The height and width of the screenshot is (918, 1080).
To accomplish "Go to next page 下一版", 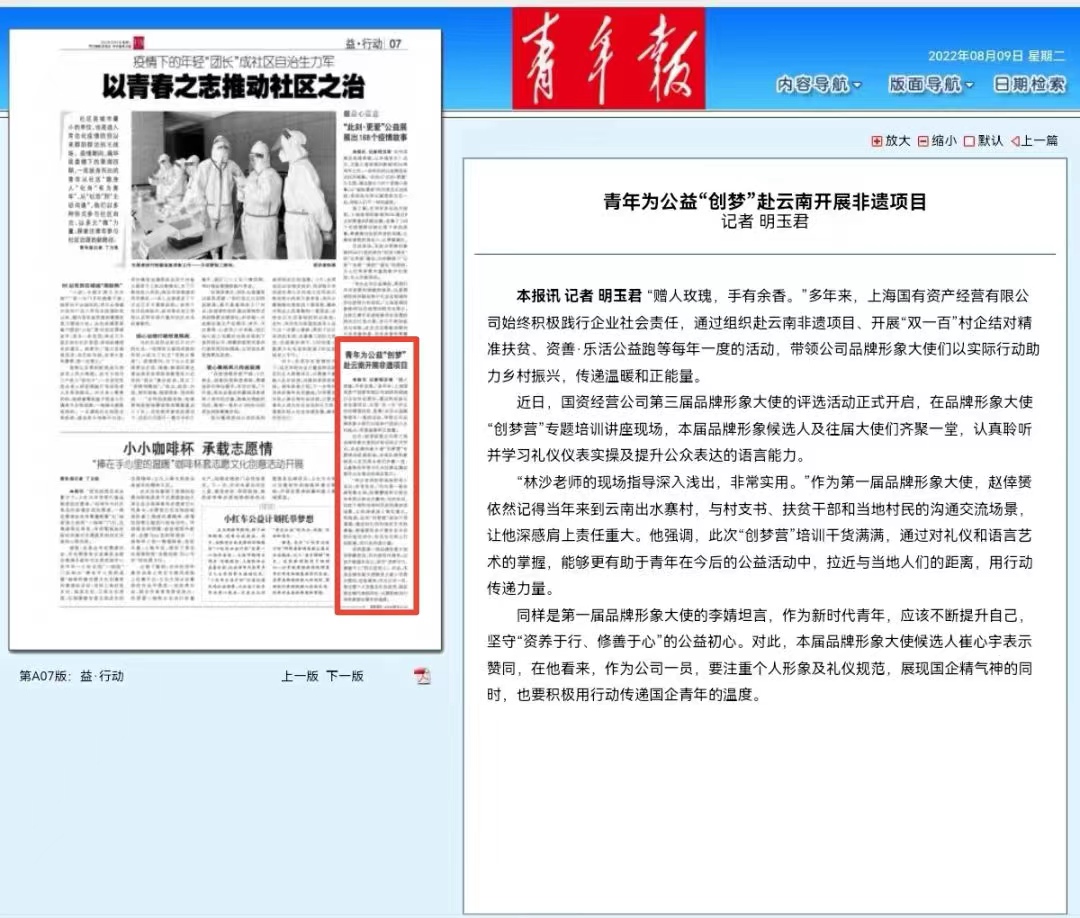I will [344, 676].
